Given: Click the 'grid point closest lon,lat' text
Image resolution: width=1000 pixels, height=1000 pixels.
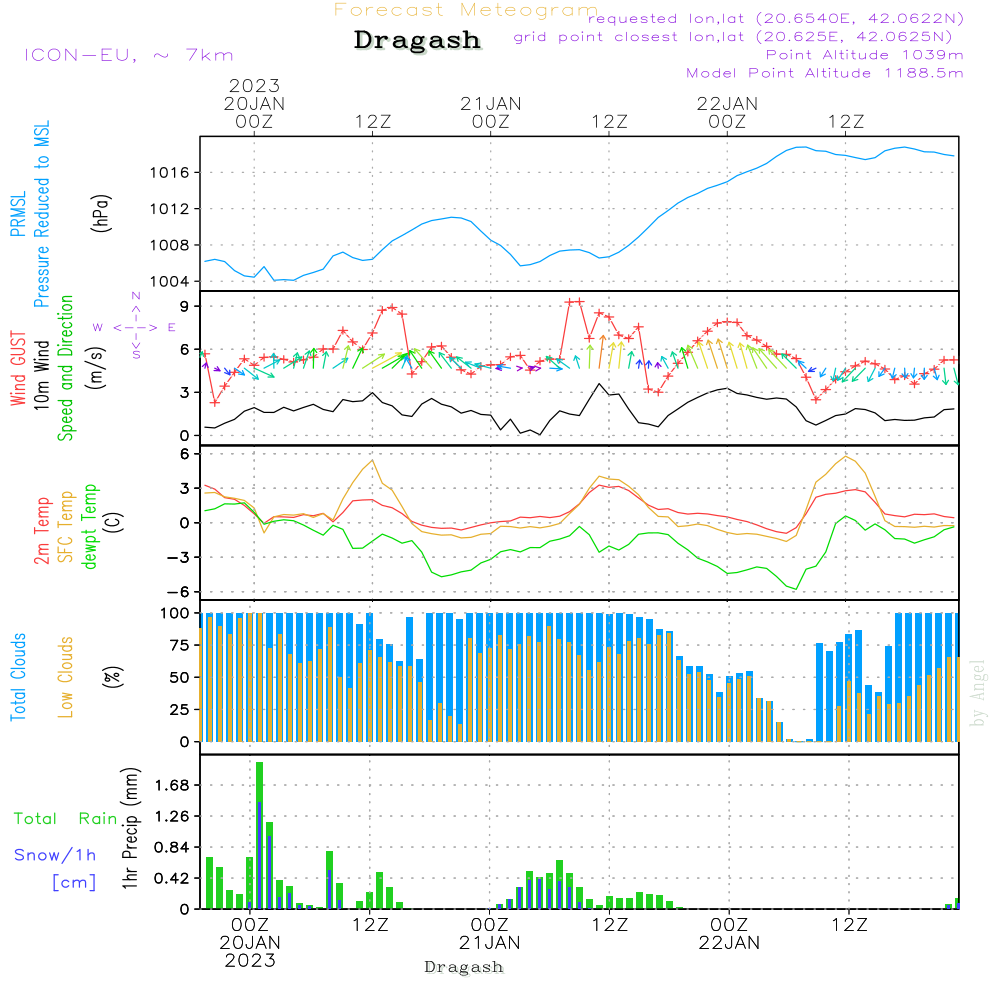Looking at the screenshot, I should click(x=733, y=37).
